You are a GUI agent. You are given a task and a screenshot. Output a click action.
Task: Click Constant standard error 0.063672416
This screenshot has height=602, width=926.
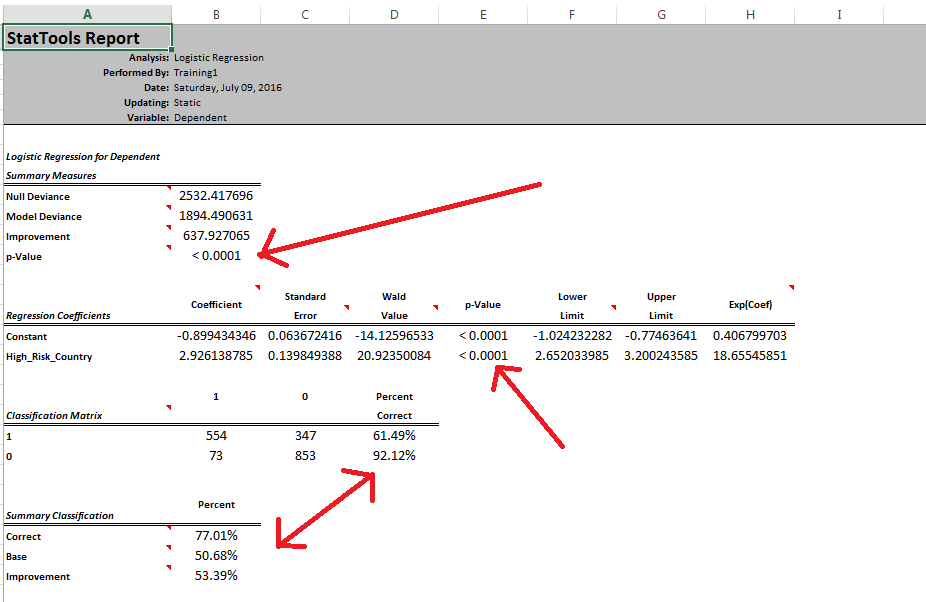click(x=305, y=336)
